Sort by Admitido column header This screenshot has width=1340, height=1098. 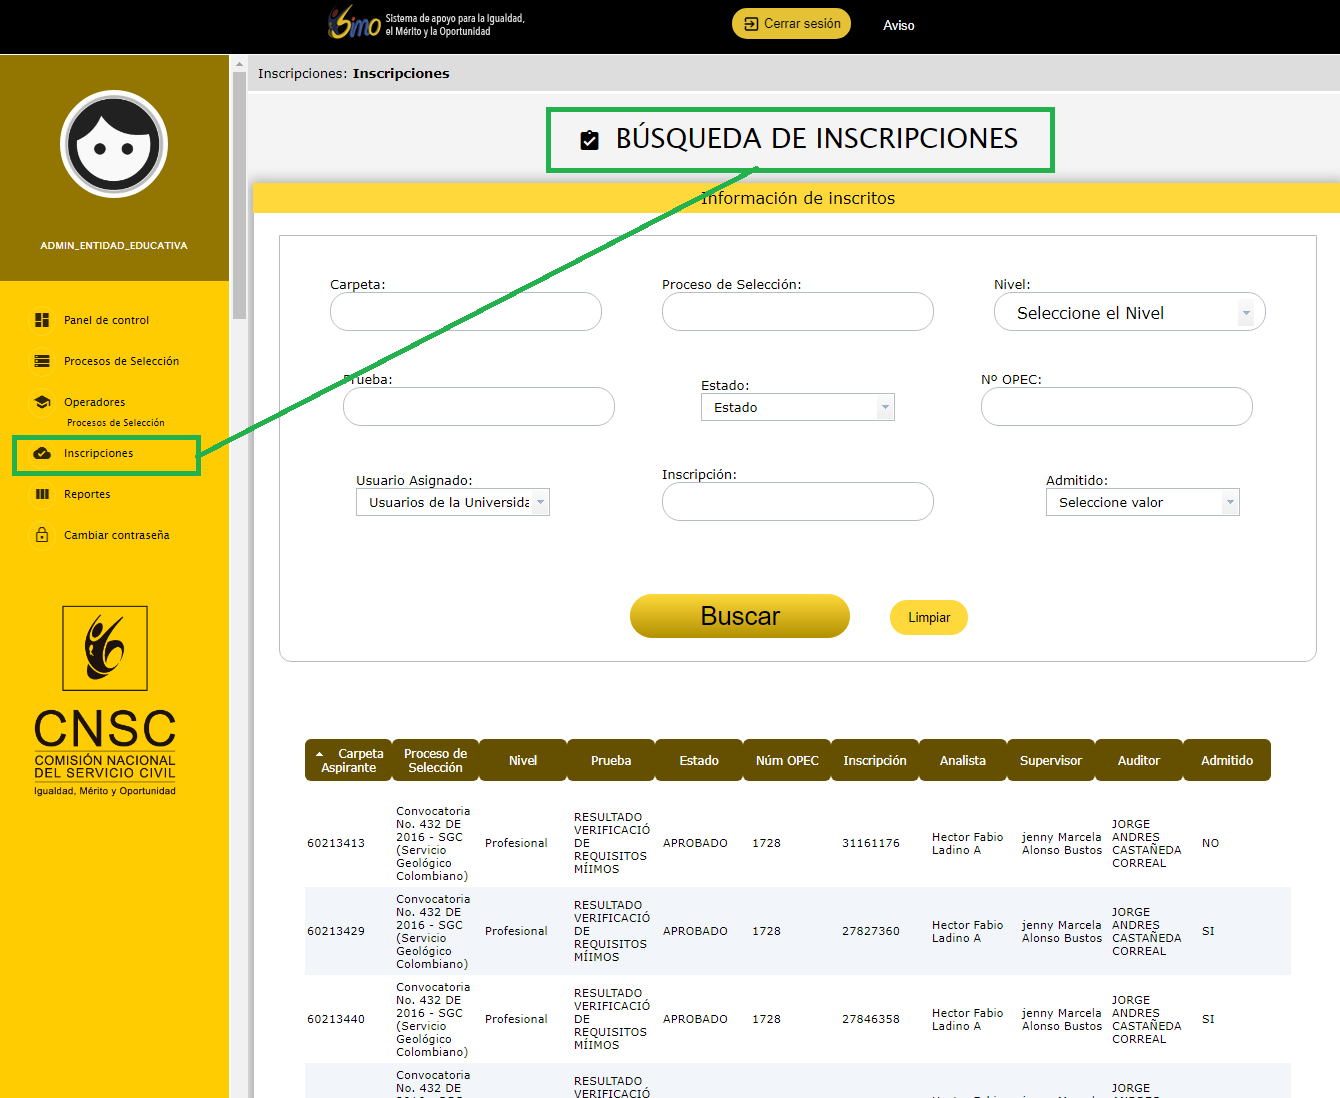(1227, 760)
